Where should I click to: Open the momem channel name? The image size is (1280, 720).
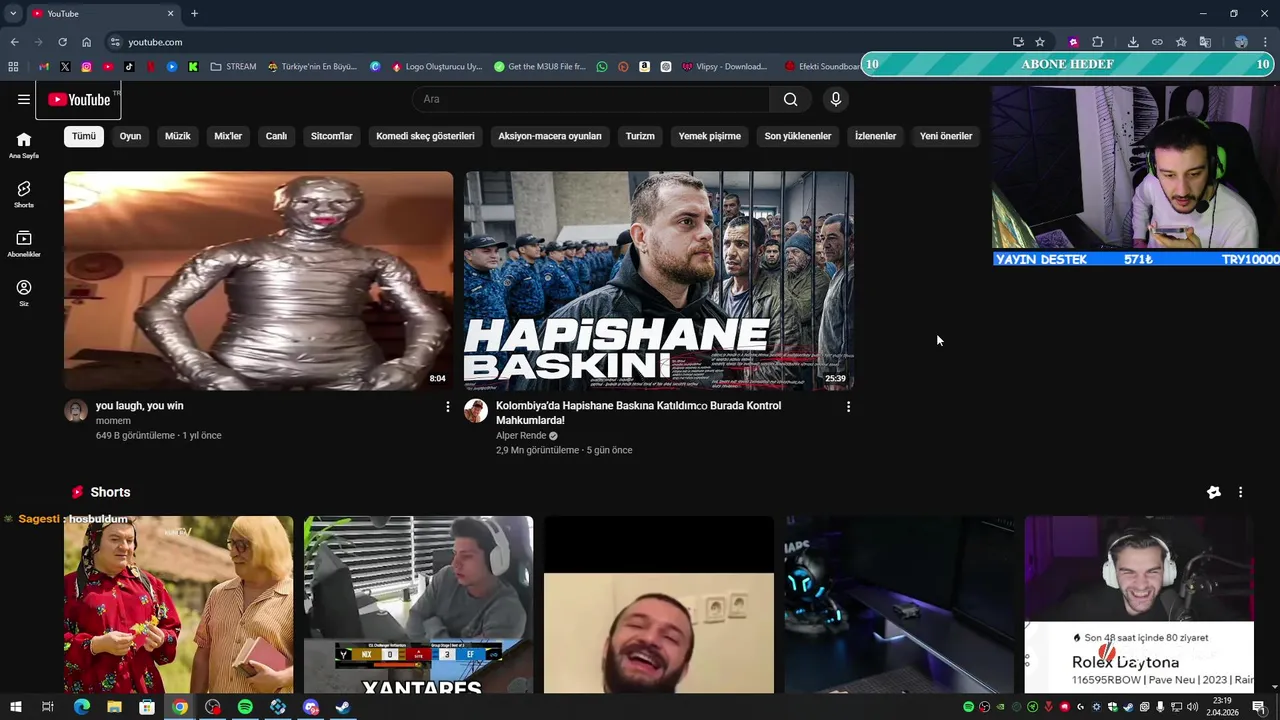pos(113,421)
